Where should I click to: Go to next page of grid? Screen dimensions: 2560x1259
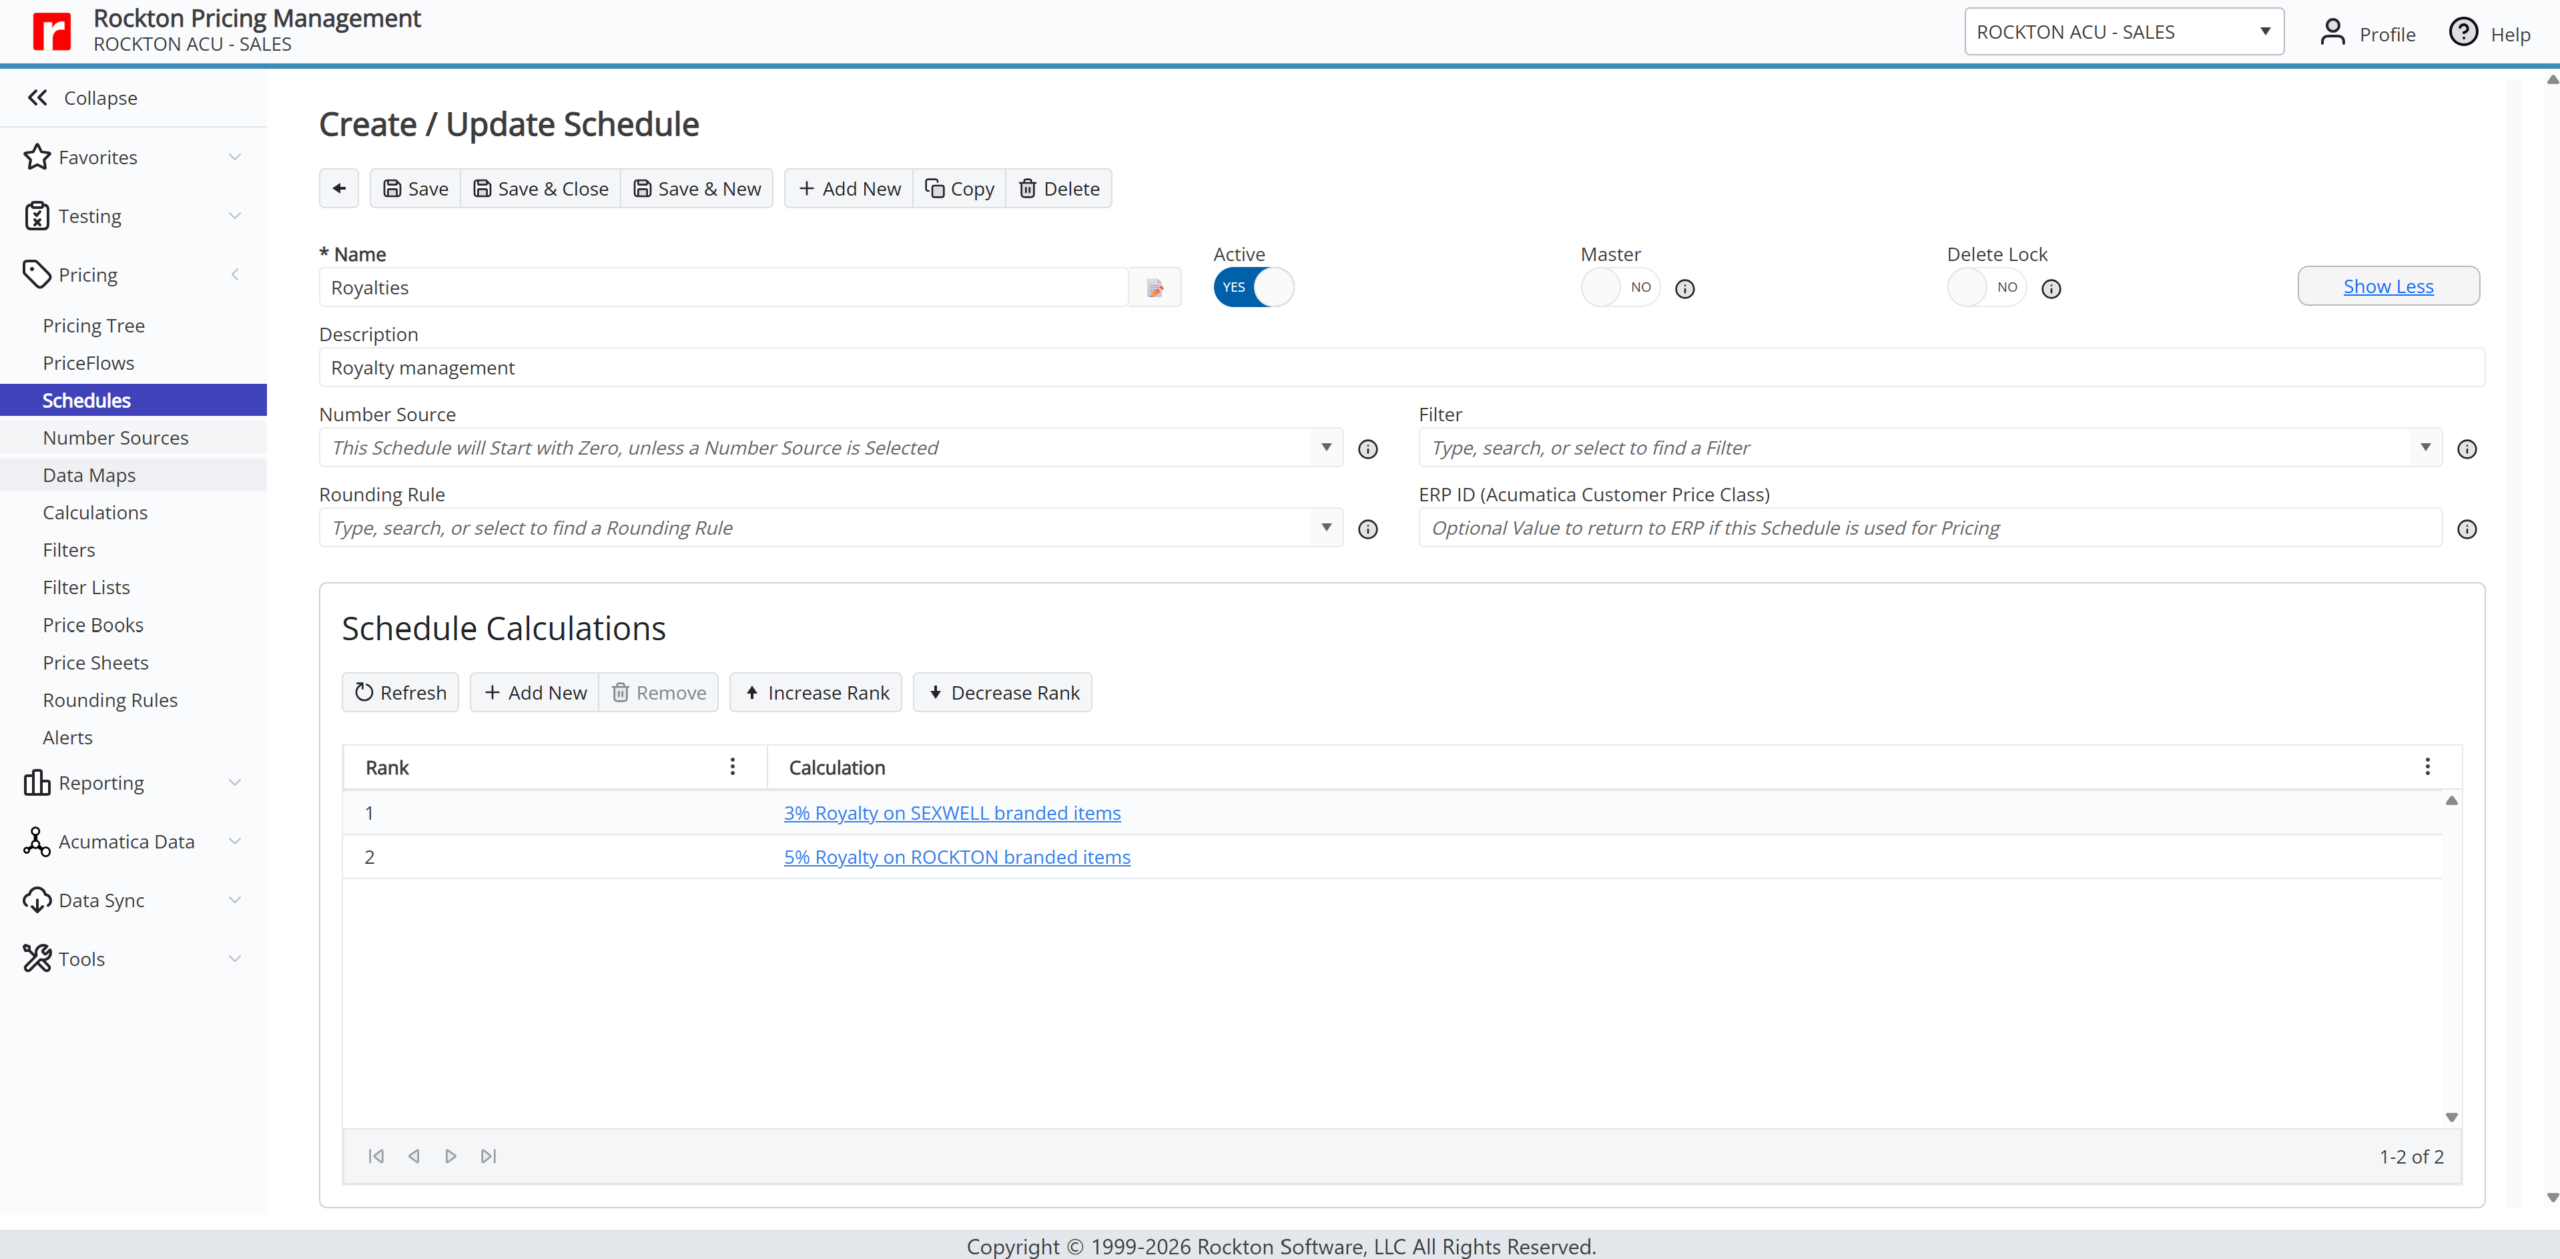pyautogui.click(x=451, y=1156)
